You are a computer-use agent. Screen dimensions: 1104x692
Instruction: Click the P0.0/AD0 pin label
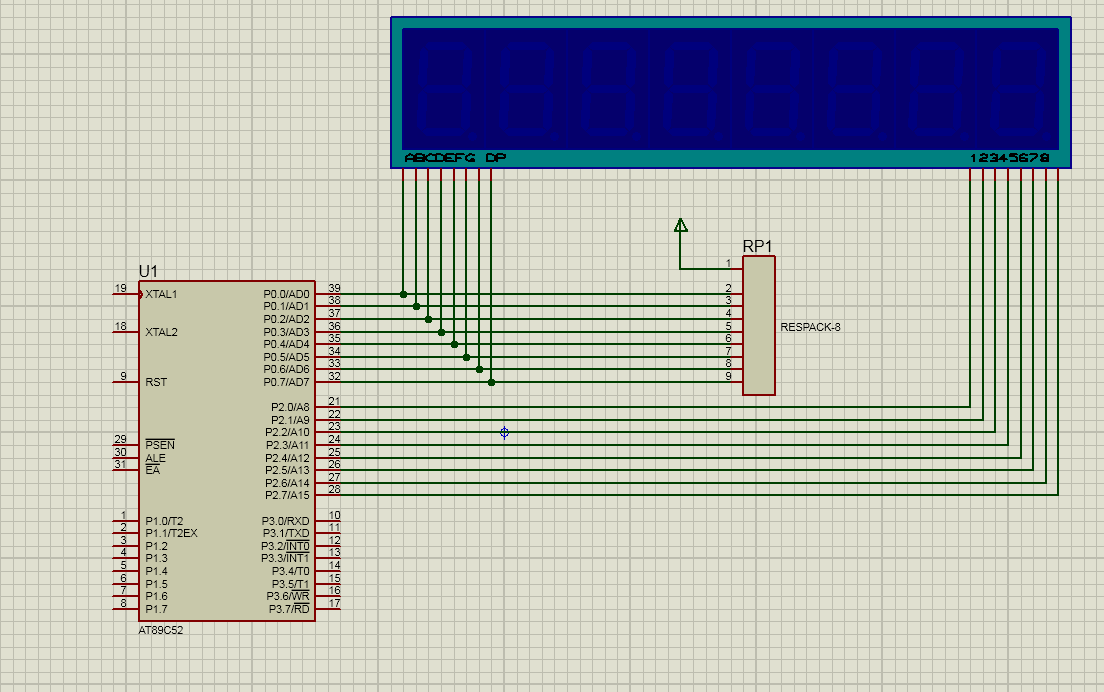pos(286,294)
